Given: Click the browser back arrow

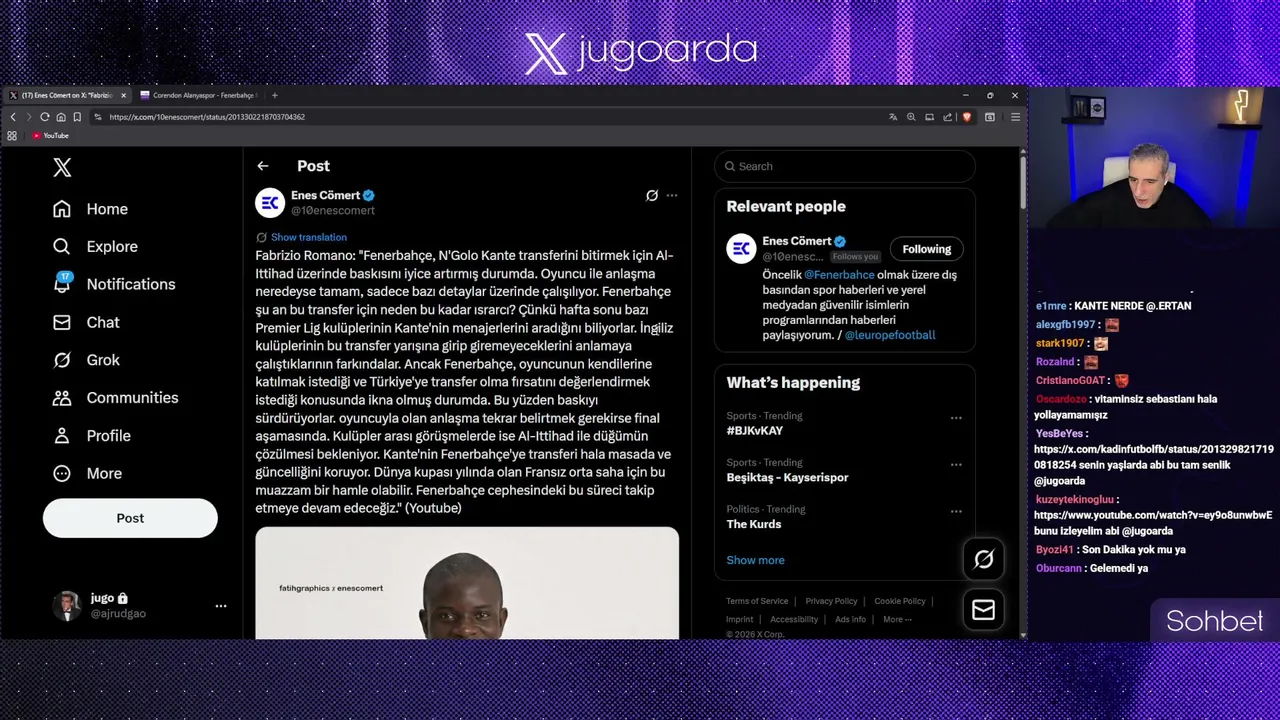Looking at the screenshot, I should (x=12, y=117).
